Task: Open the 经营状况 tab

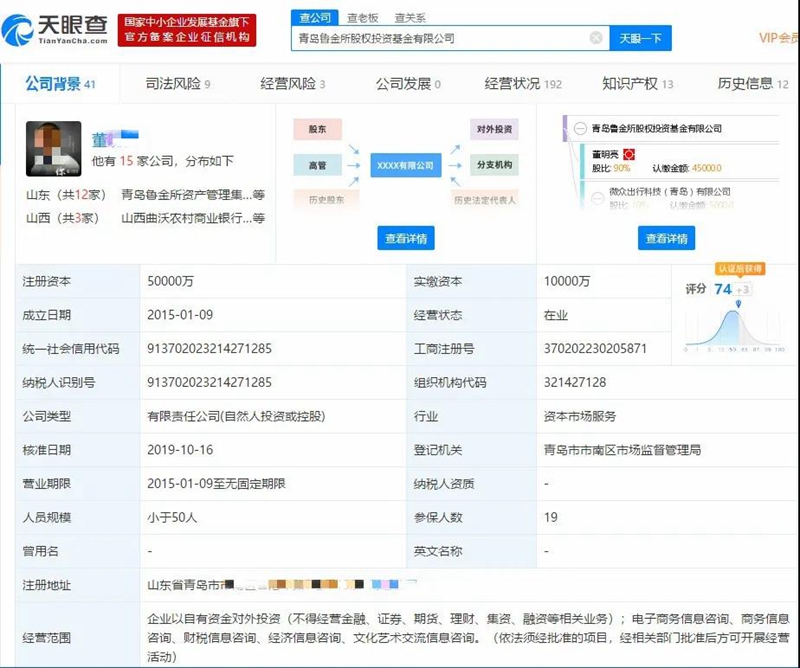Action: coord(523,84)
